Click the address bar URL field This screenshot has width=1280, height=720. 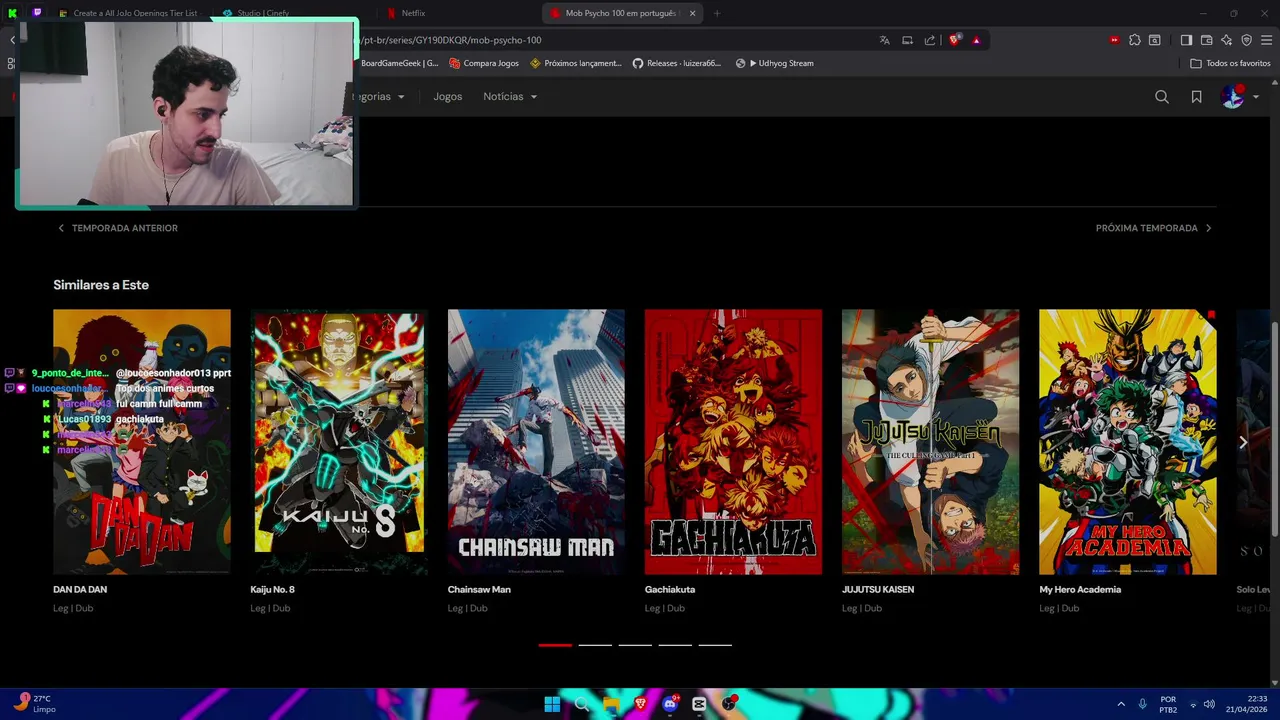click(610, 40)
